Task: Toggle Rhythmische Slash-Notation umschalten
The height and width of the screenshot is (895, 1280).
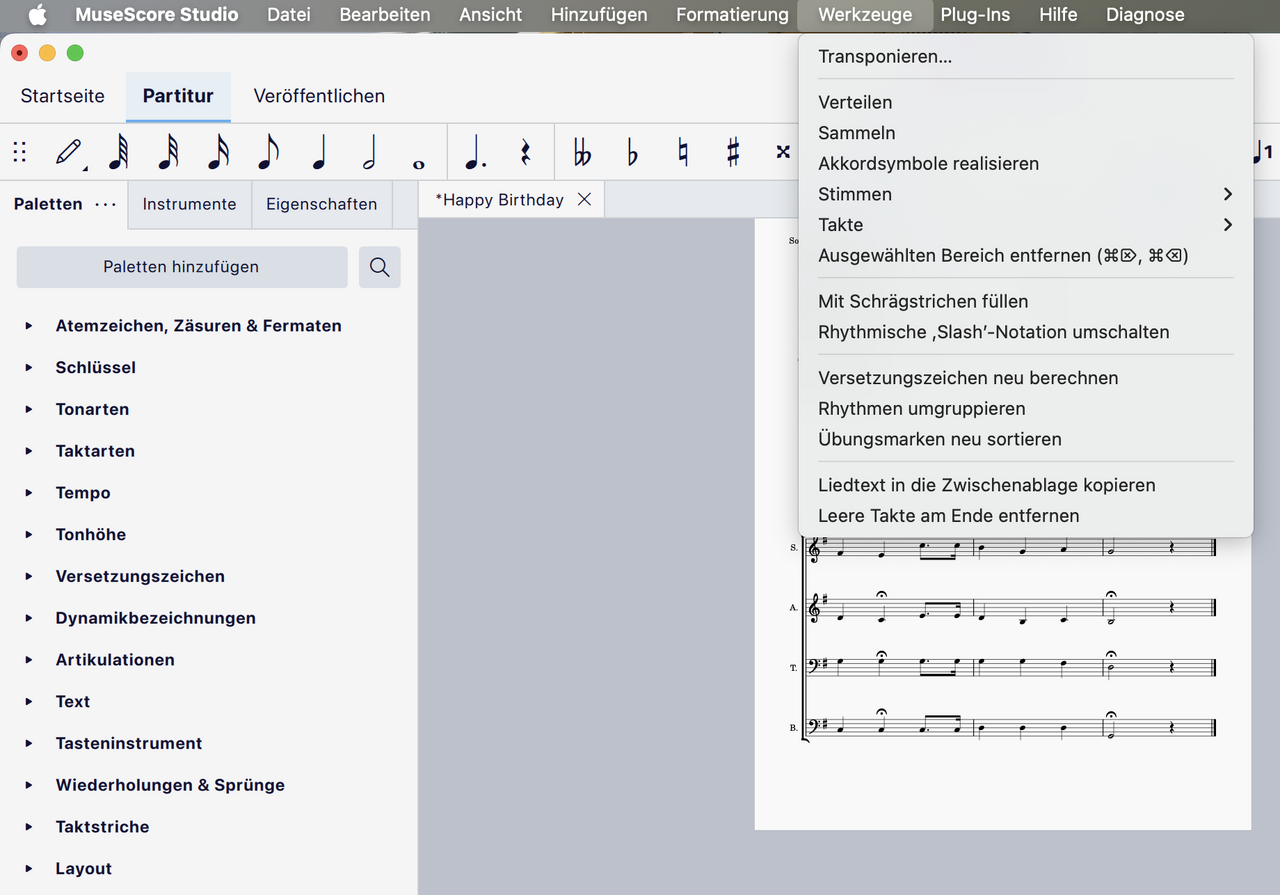Action: (x=1025, y=332)
